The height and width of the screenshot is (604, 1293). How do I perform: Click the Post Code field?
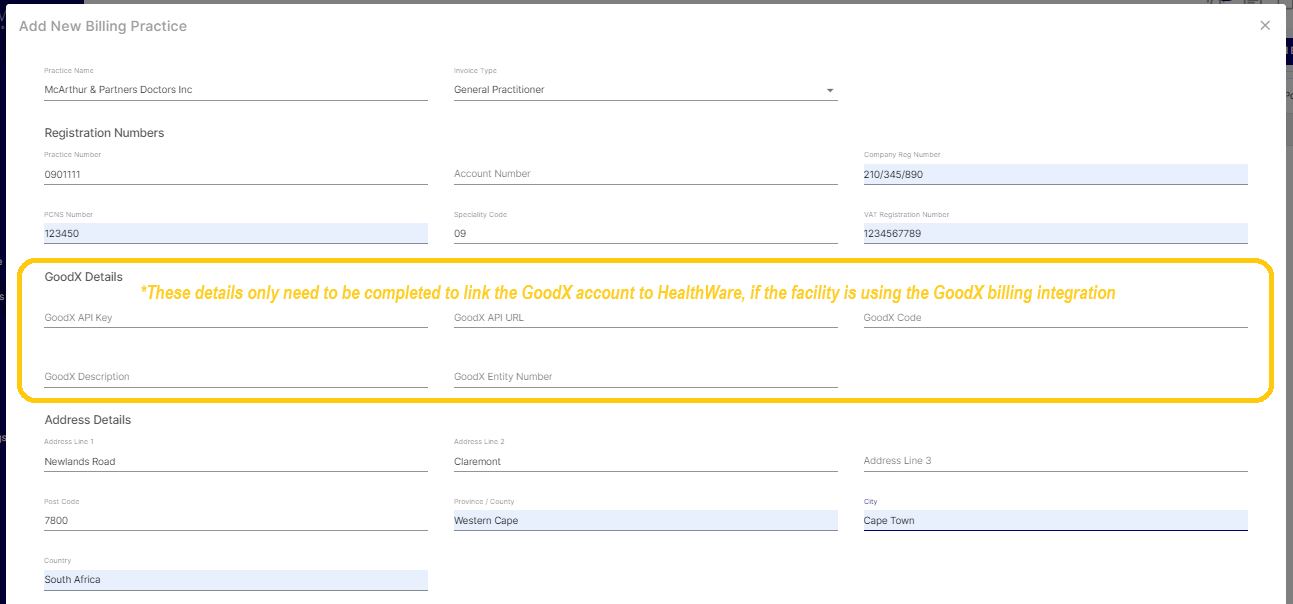pyautogui.click(x=235, y=521)
